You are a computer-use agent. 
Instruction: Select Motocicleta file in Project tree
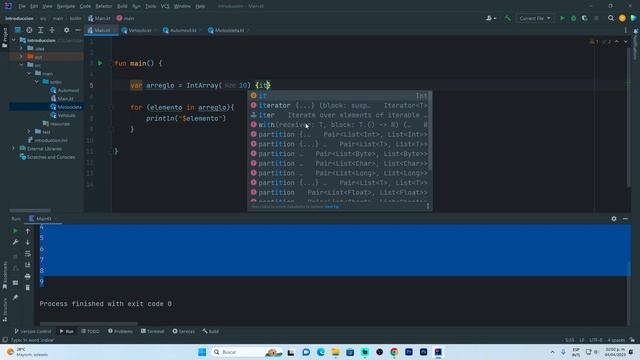pyautogui.click(x=66, y=107)
